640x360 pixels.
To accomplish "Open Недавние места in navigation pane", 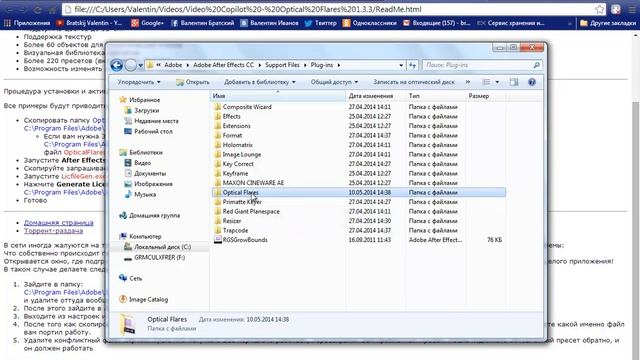I will (x=156, y=121).
